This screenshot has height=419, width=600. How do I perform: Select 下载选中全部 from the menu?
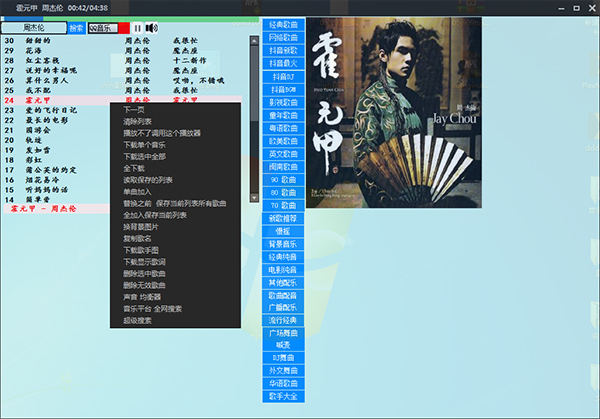144,157
